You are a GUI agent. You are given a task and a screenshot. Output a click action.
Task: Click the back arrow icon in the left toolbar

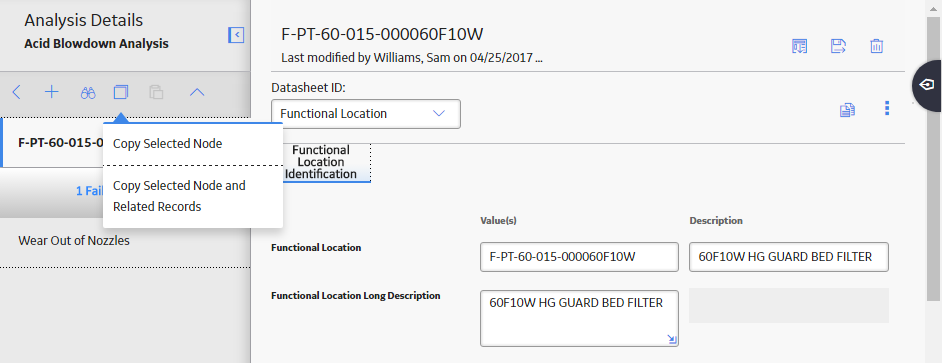[x=17, y=92]
